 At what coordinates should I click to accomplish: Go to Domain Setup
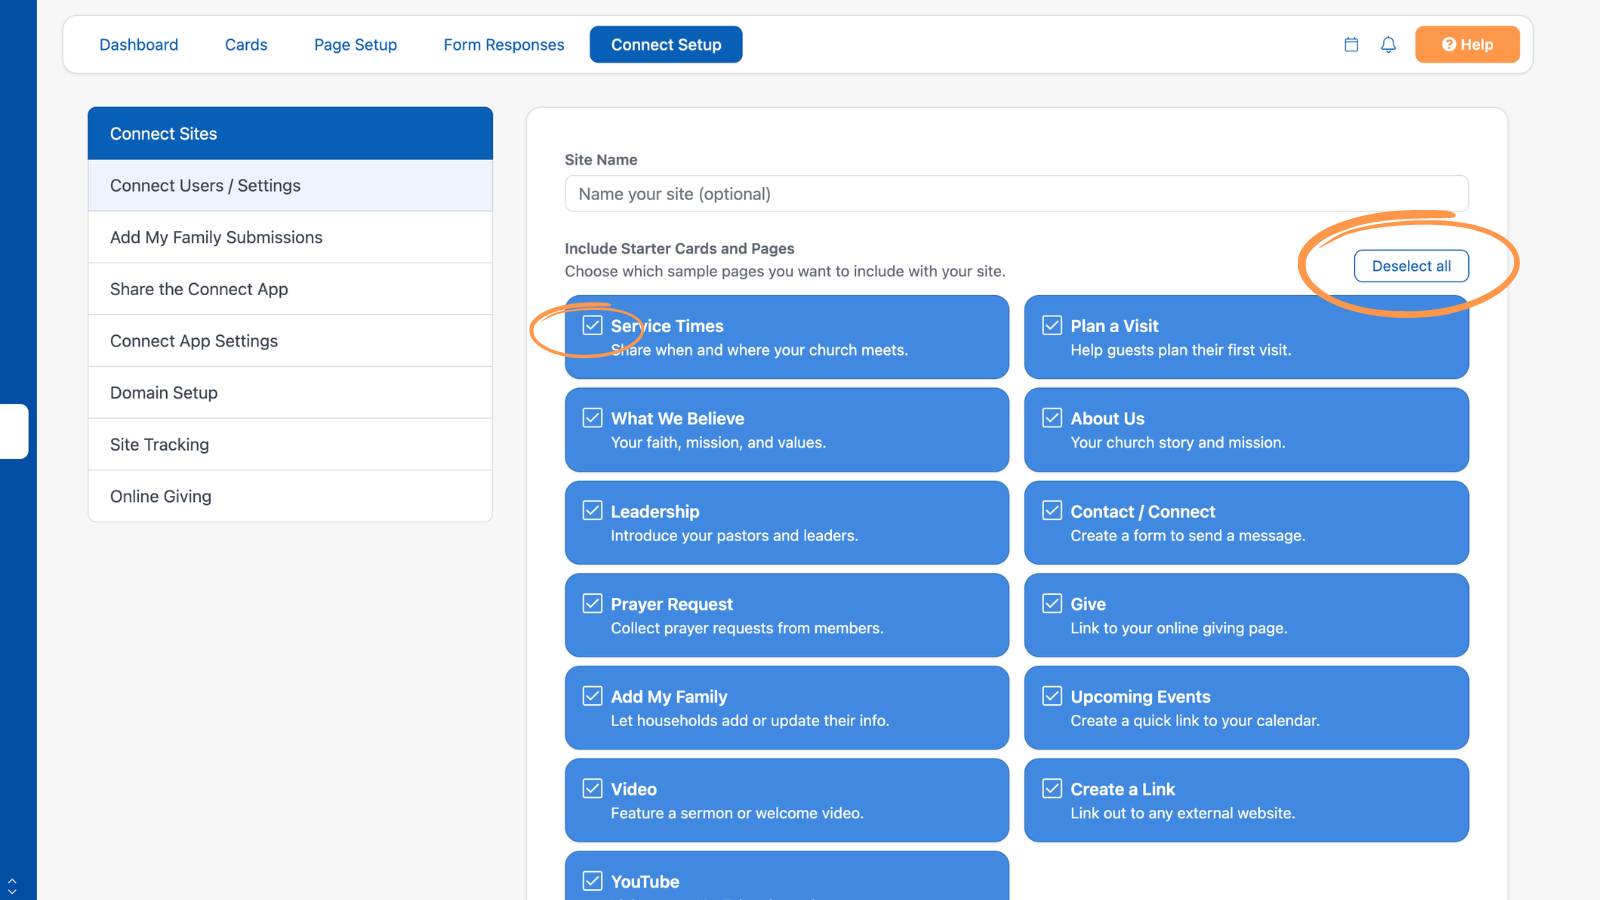click(290, 393)
